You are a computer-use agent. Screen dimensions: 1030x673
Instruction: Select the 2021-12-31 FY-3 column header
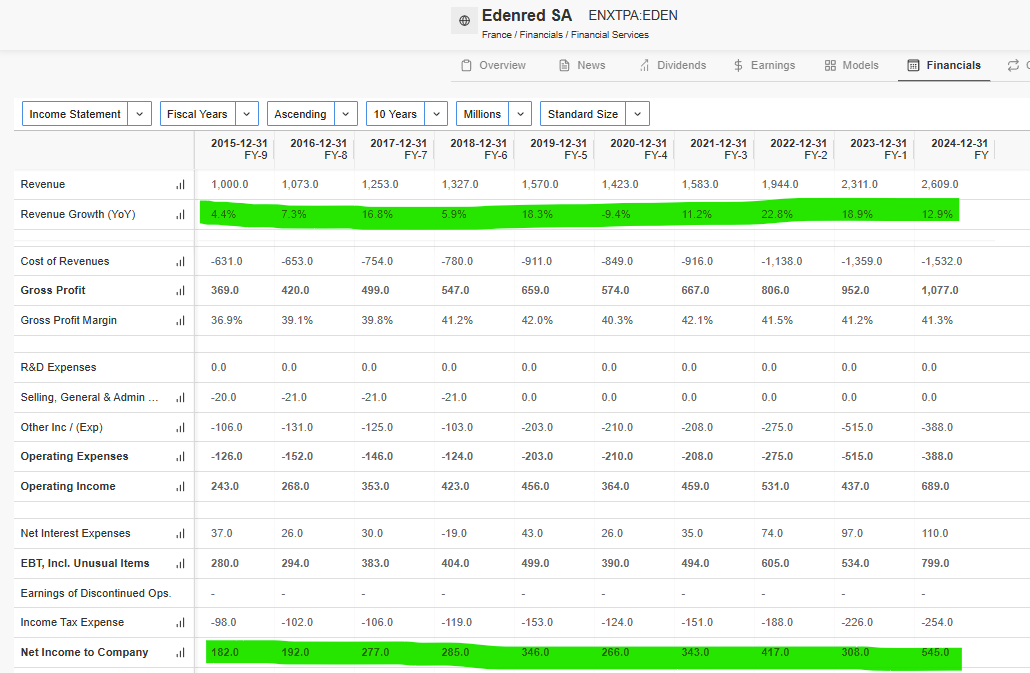point(719,149)
